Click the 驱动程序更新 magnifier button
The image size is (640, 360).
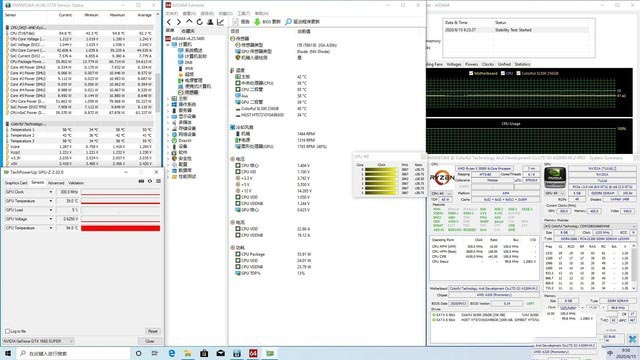[302, 22]
